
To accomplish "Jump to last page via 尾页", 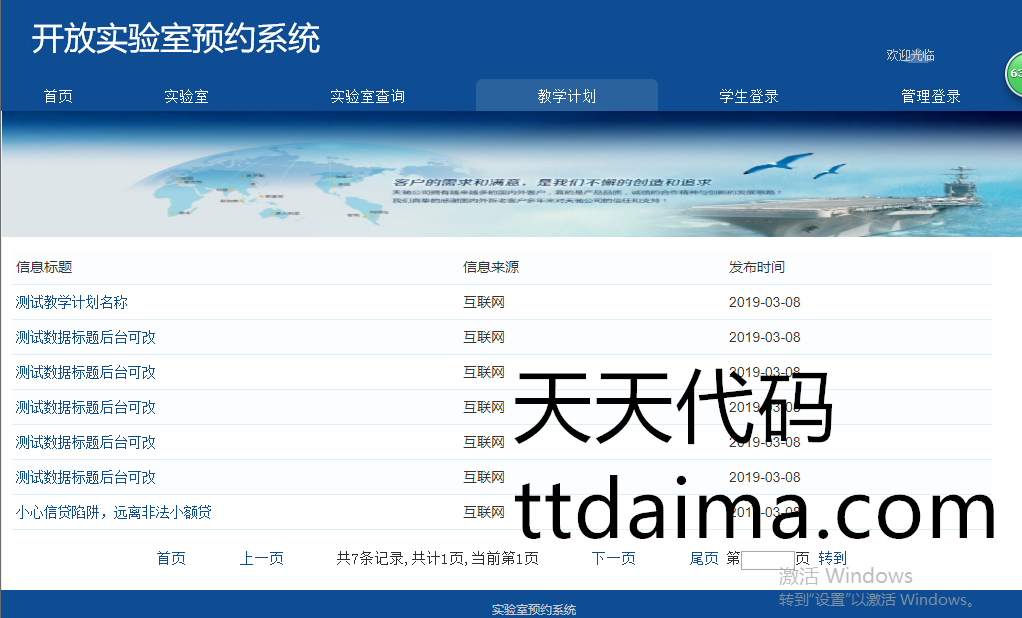I will (x=704, y=558).
